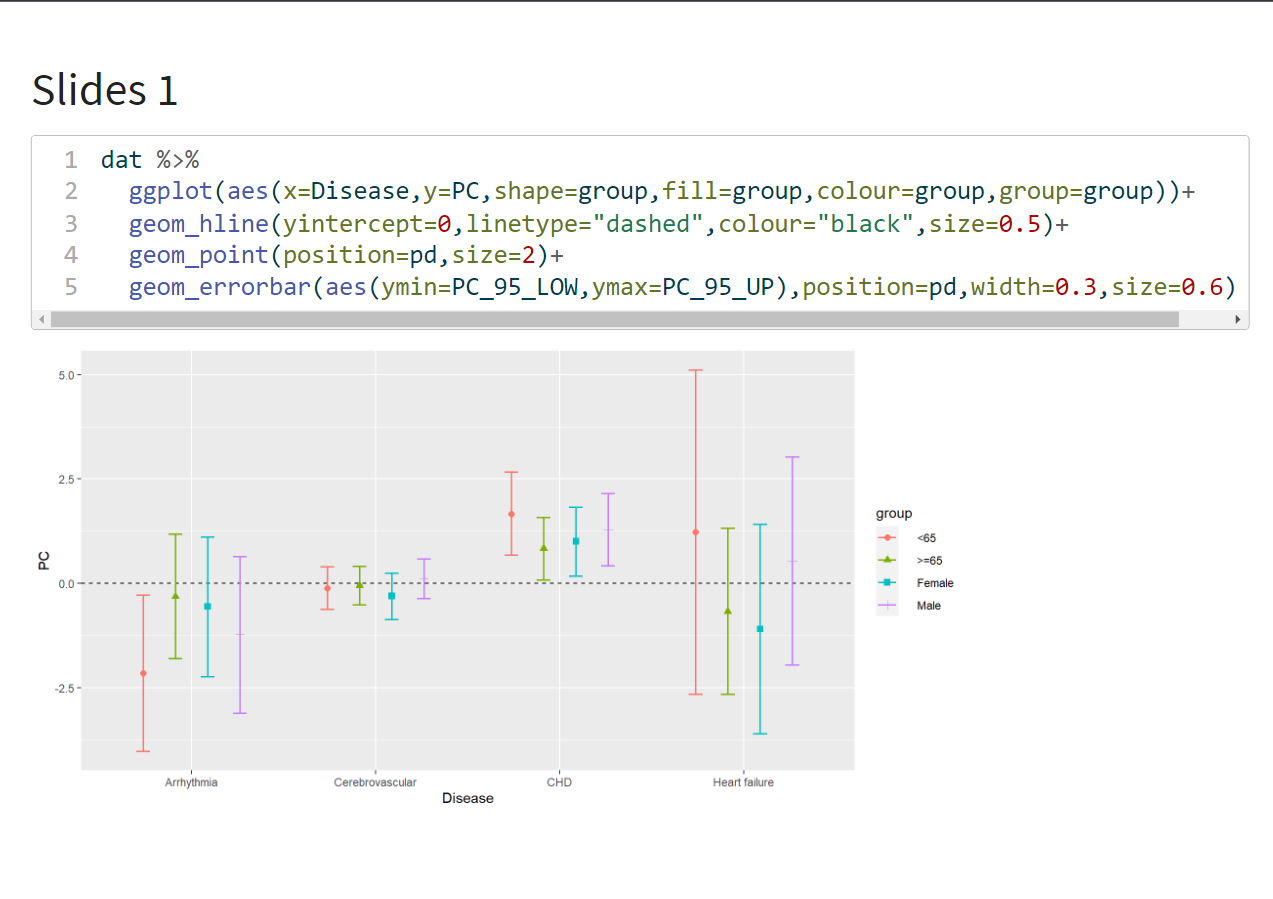Click the ggplot function name in code

171,191
